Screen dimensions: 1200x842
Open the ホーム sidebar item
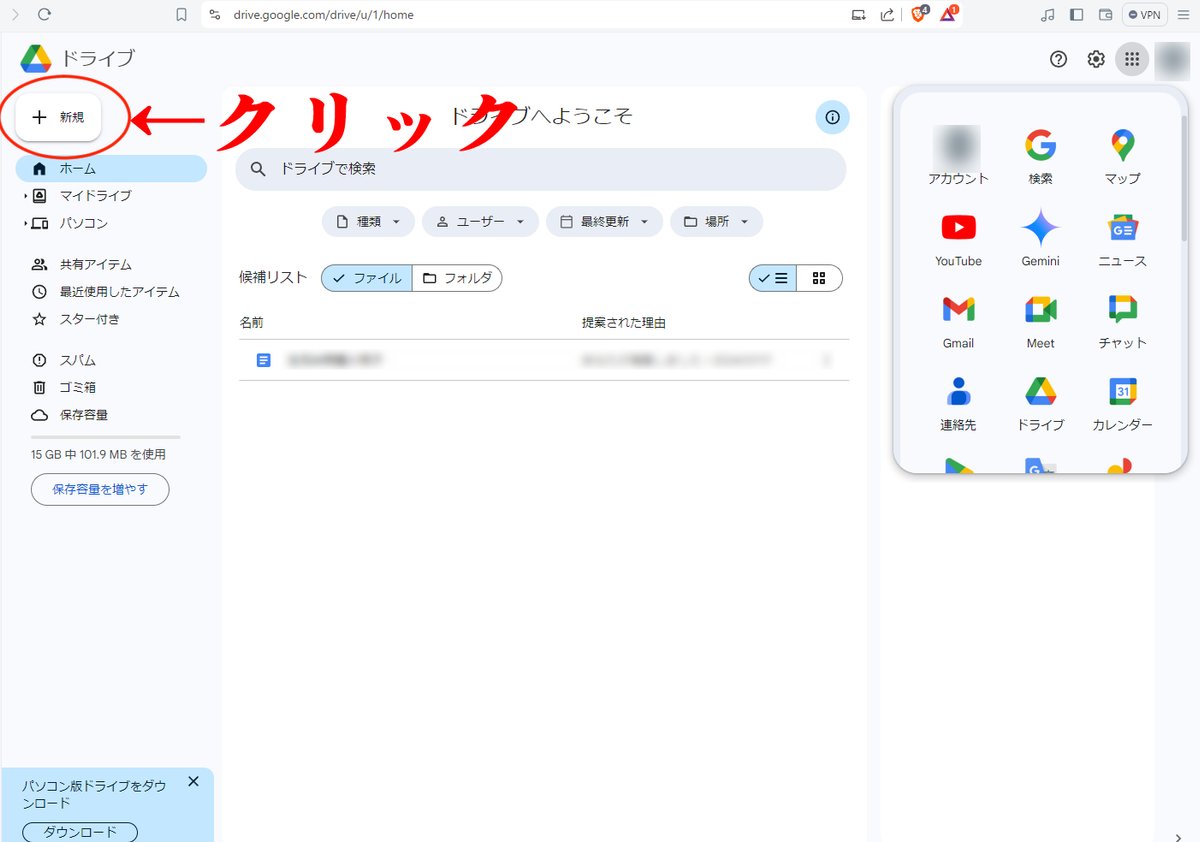click(111, 169)
